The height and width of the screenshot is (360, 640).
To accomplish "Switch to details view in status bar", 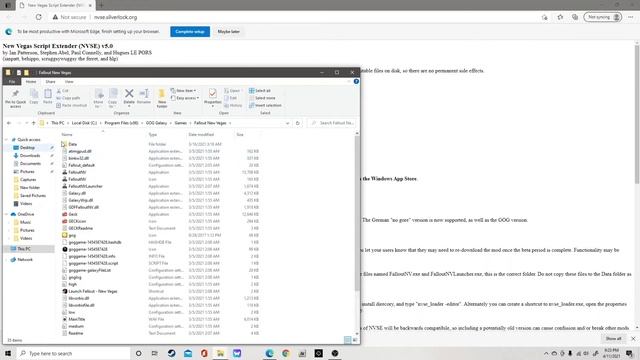I will tap(347, 340).
